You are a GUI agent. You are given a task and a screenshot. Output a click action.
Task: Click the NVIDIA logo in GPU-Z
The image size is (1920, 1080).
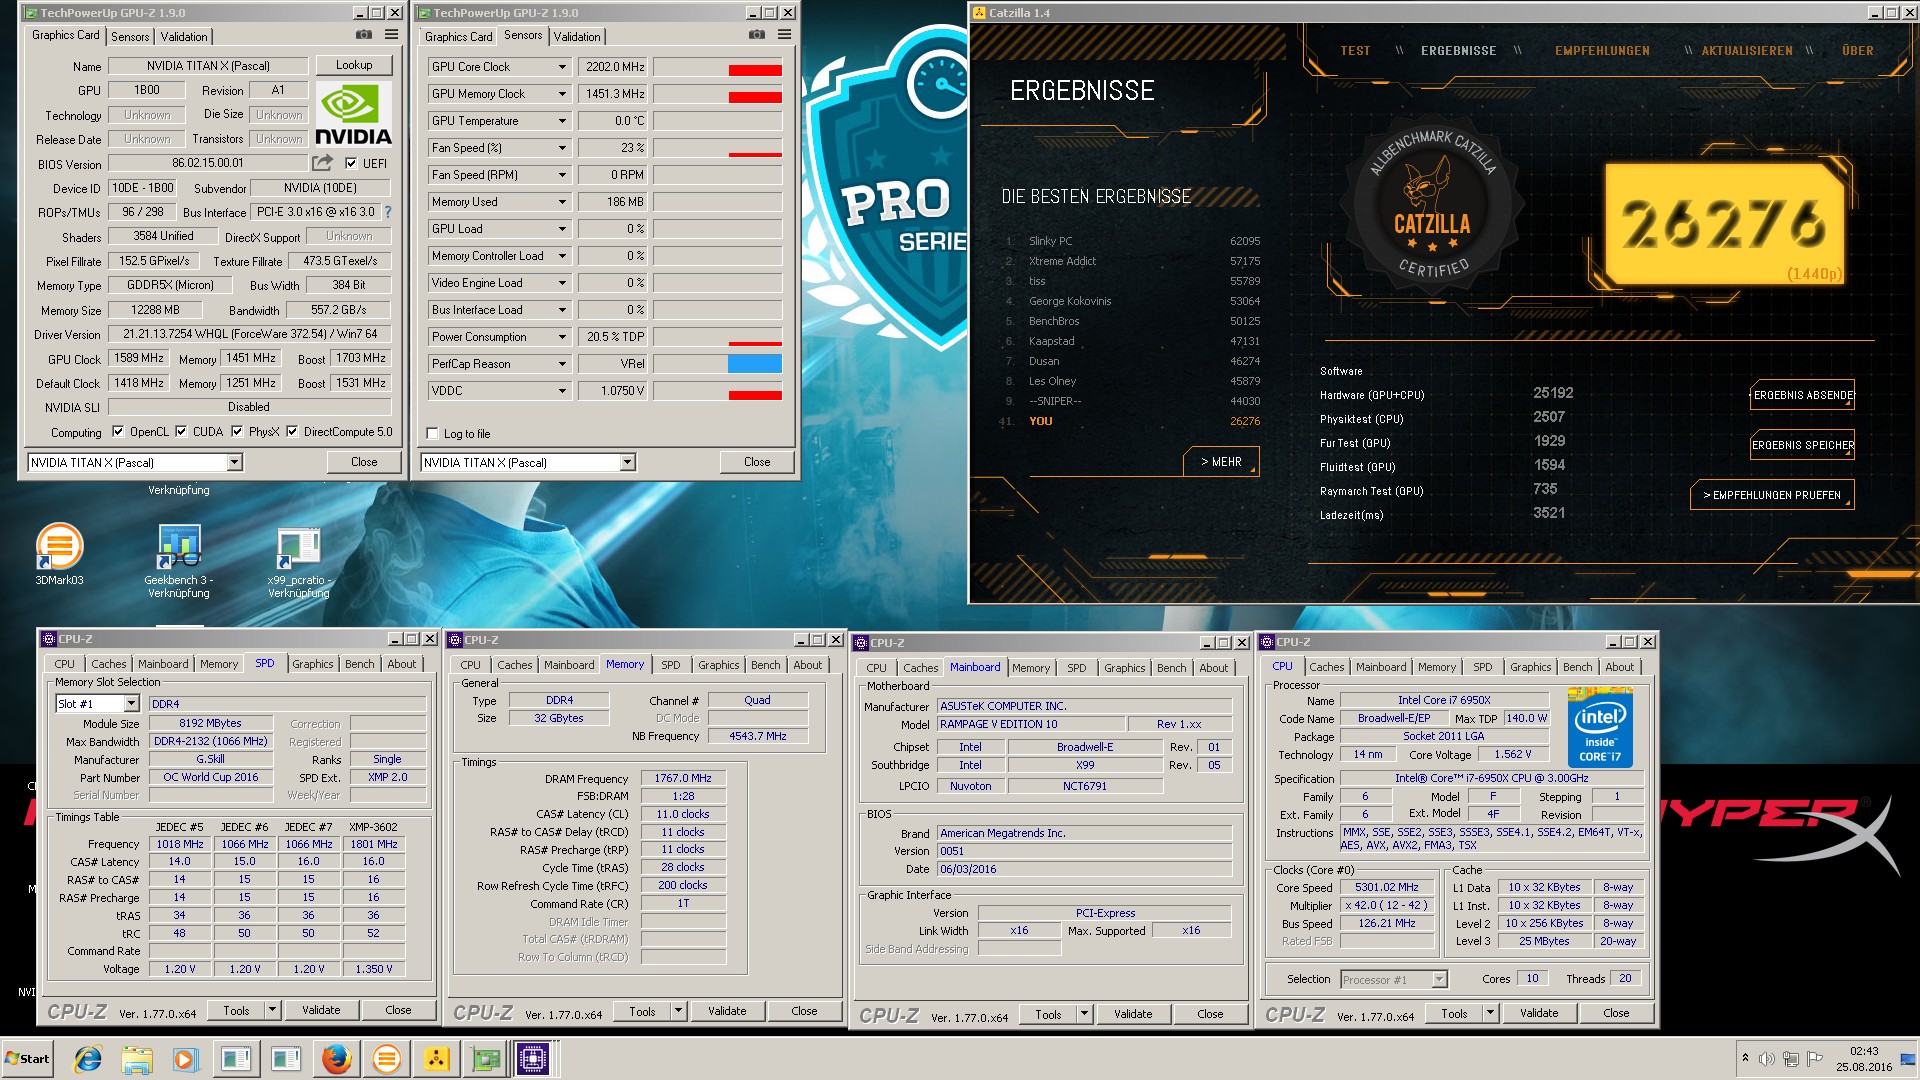click(x=353, y=114)
